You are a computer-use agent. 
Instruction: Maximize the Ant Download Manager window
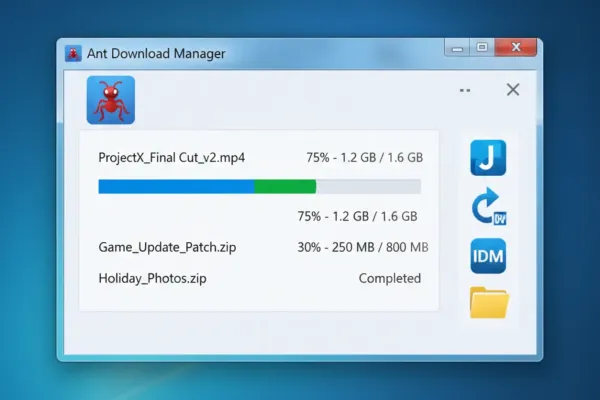482,47
